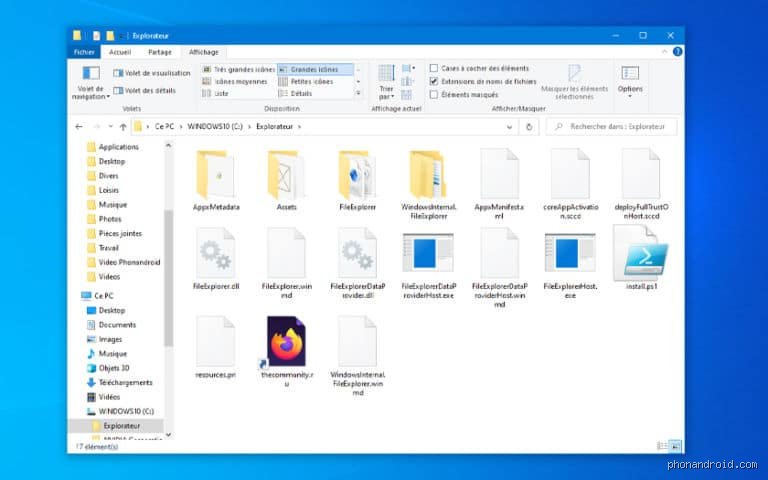
Task: Select FileExplorerDataProviderHost.exe application icon
Action: [x=428, y=253]
